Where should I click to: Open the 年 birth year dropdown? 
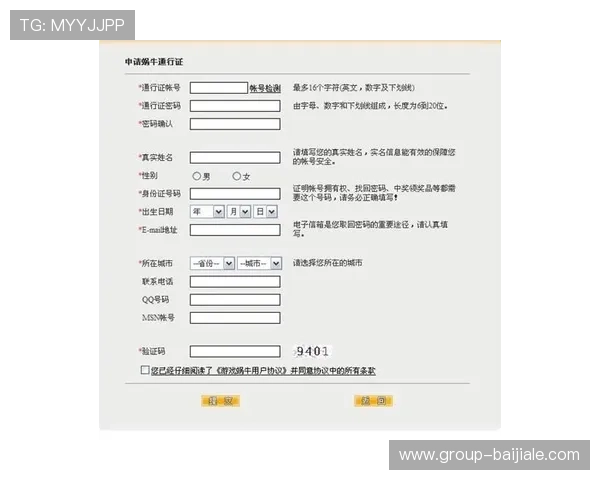click(207, 212)
